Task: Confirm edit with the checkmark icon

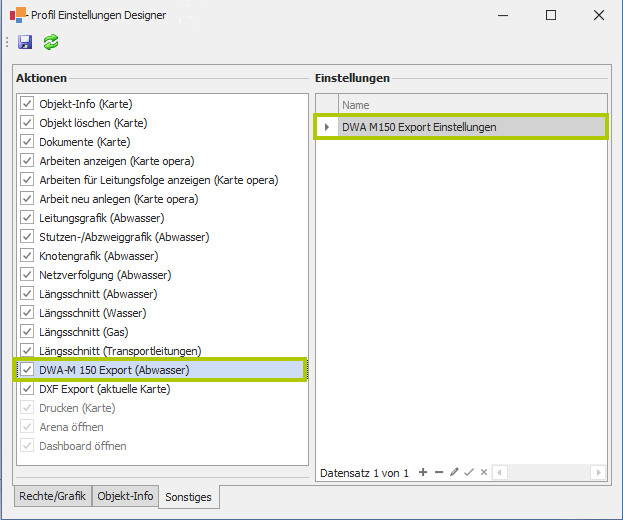Action: [x=469, y=472]
